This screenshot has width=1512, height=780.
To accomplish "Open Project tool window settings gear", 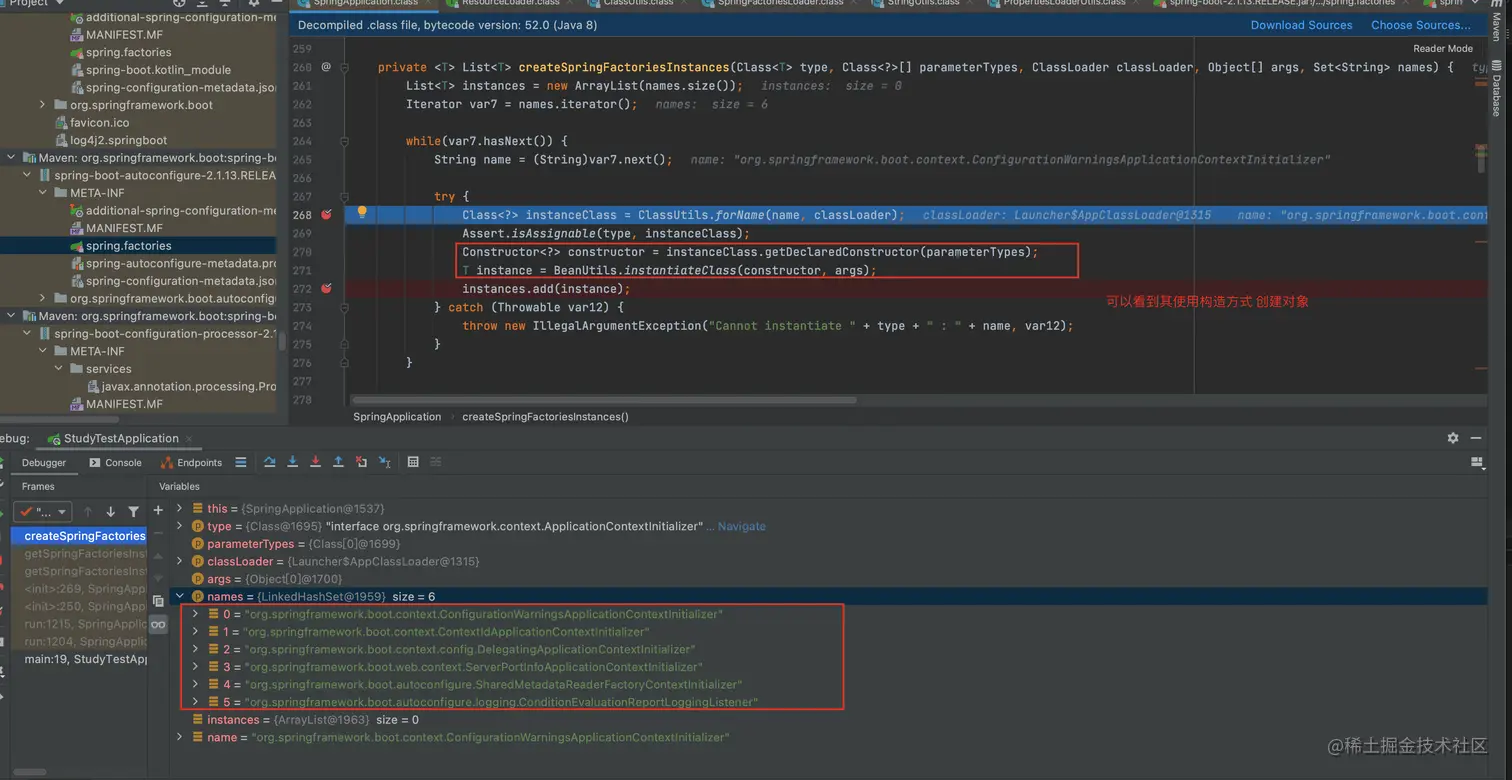I will click(253, 3).
